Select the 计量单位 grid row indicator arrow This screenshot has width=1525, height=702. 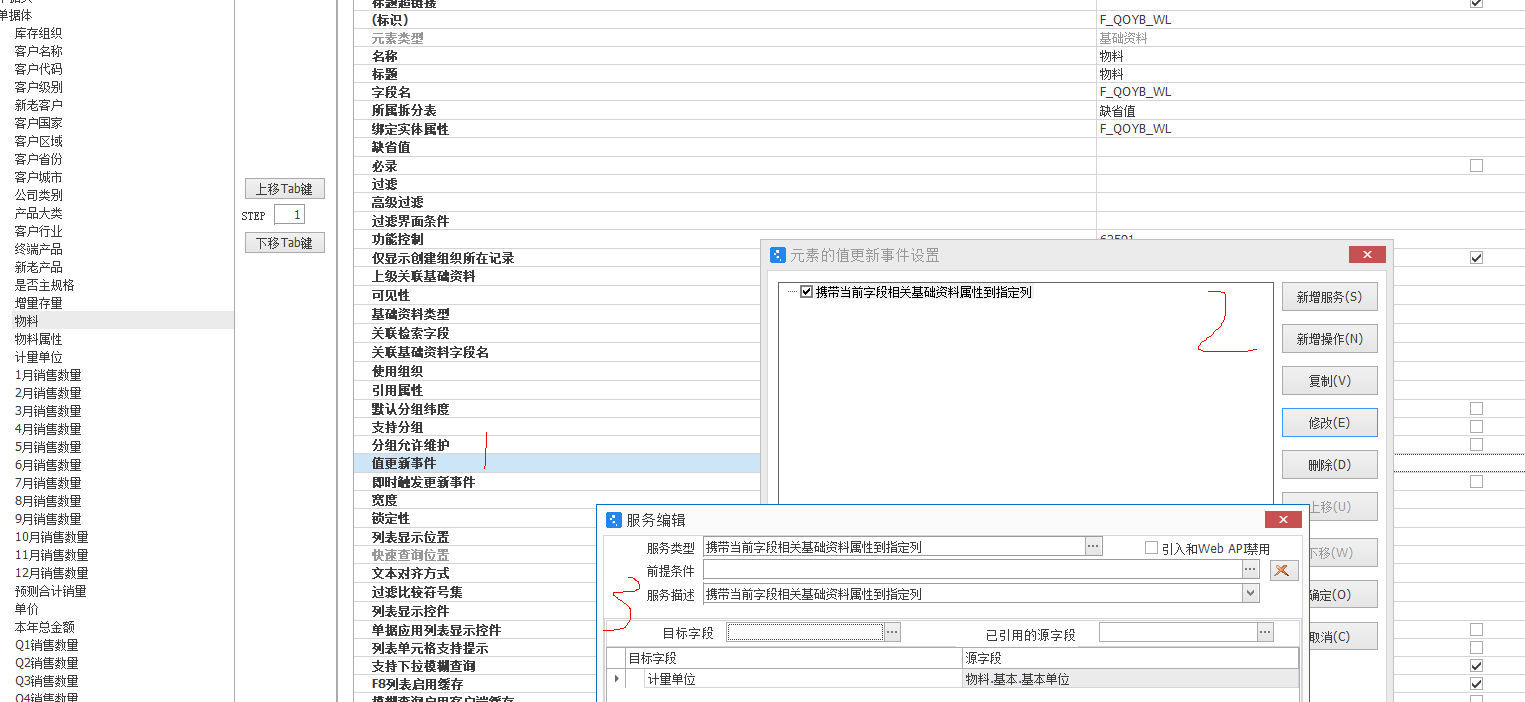click(x=616, y=679)
